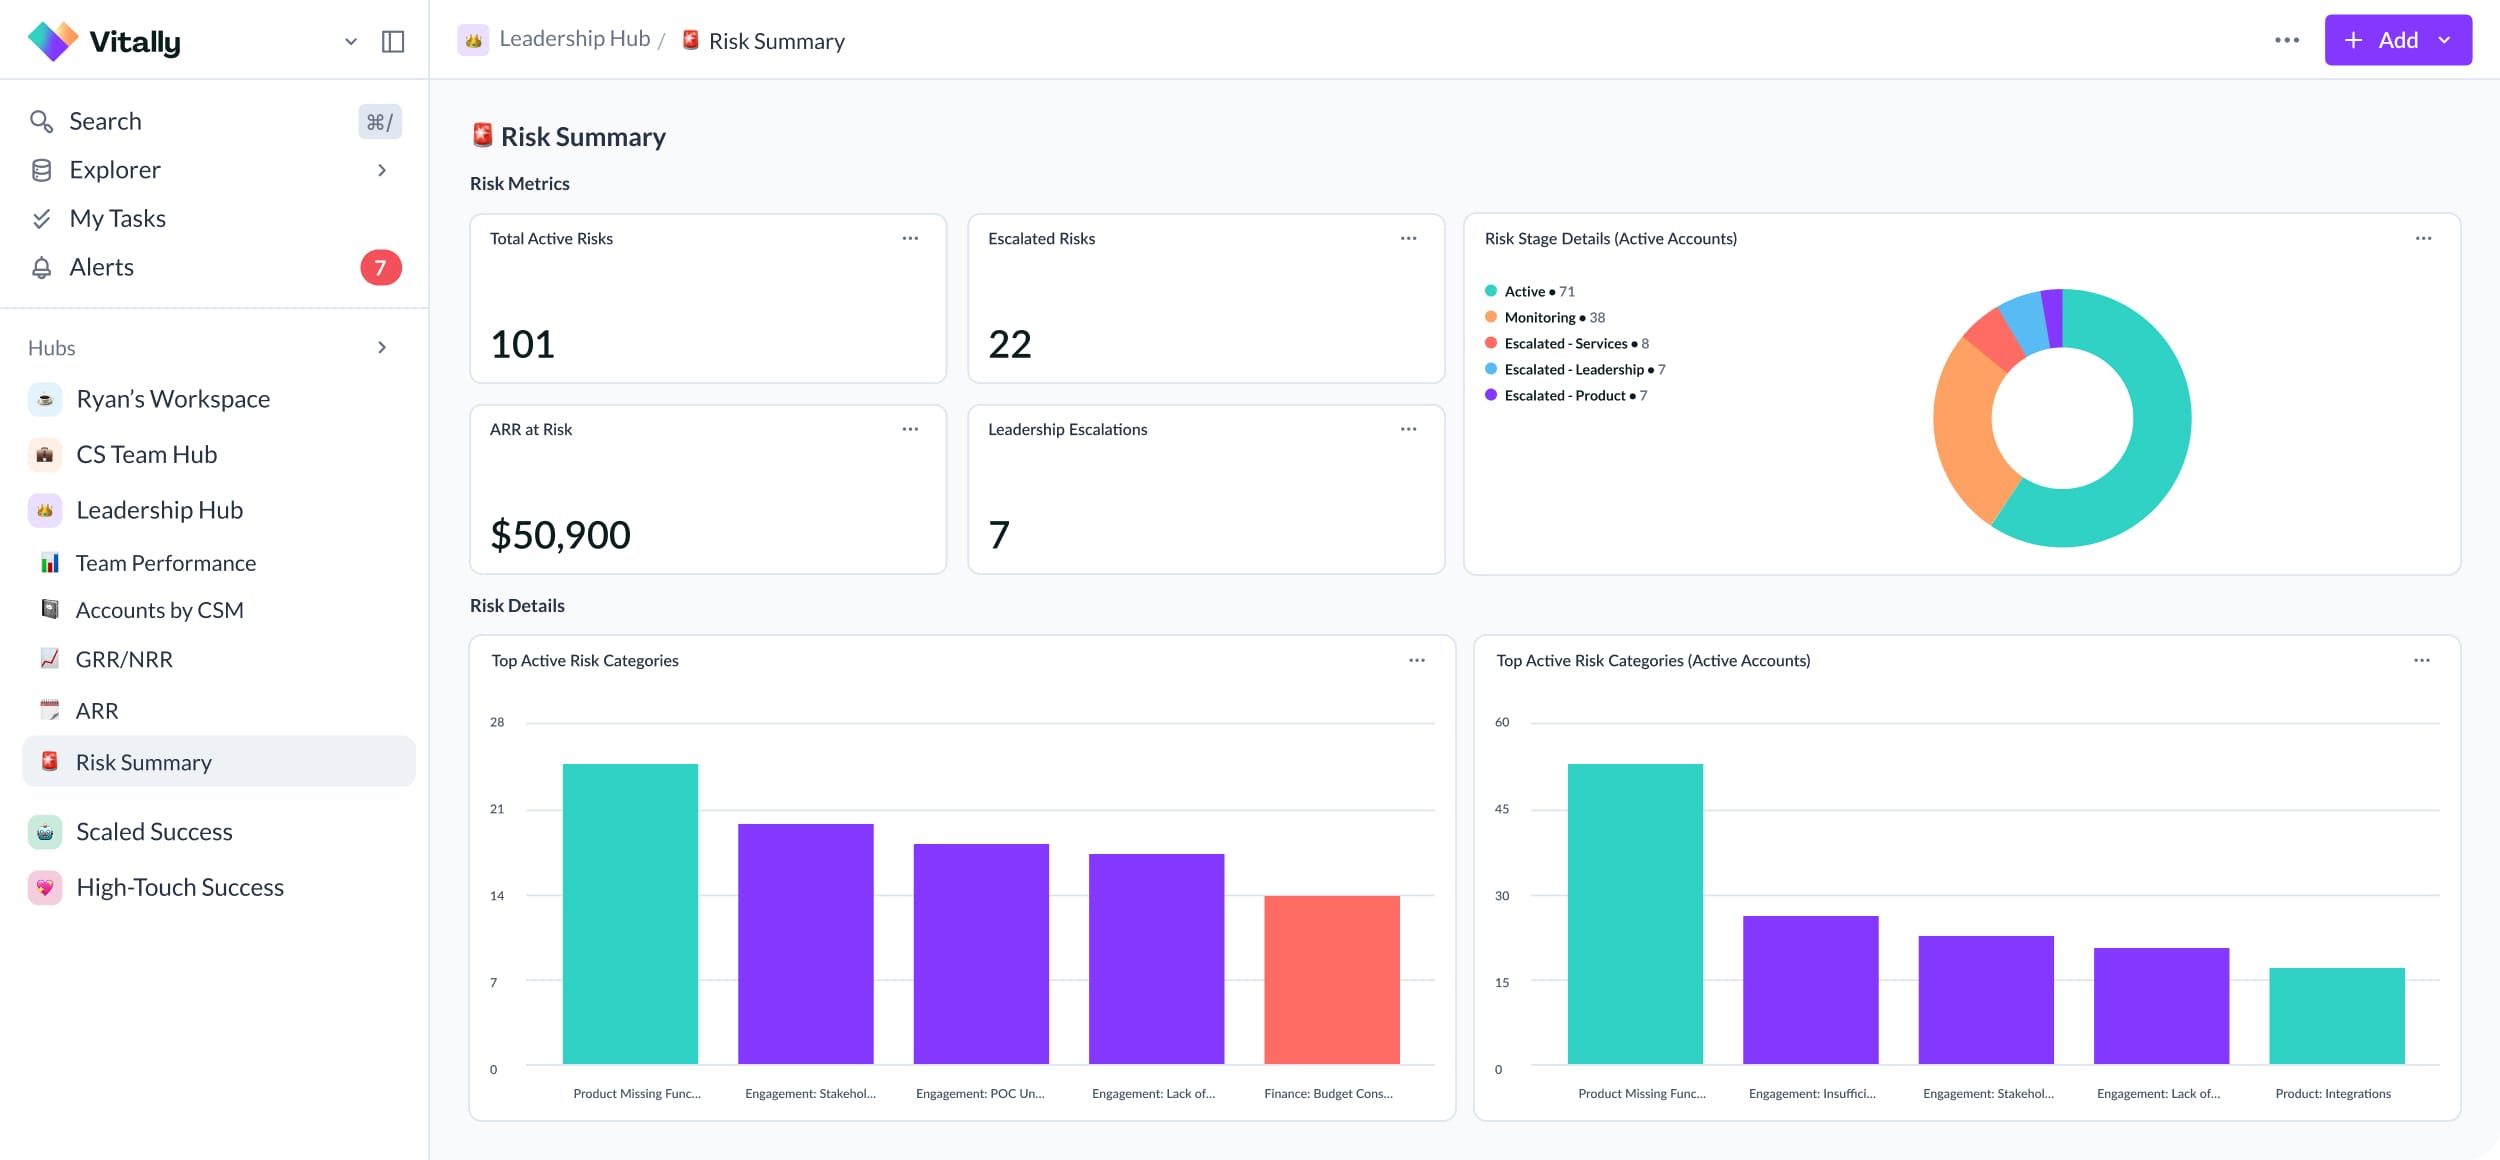This screenshot has width=2500, height=1160.
Task: Open the Vitally workspace switcher chevron
Action: 350,41
